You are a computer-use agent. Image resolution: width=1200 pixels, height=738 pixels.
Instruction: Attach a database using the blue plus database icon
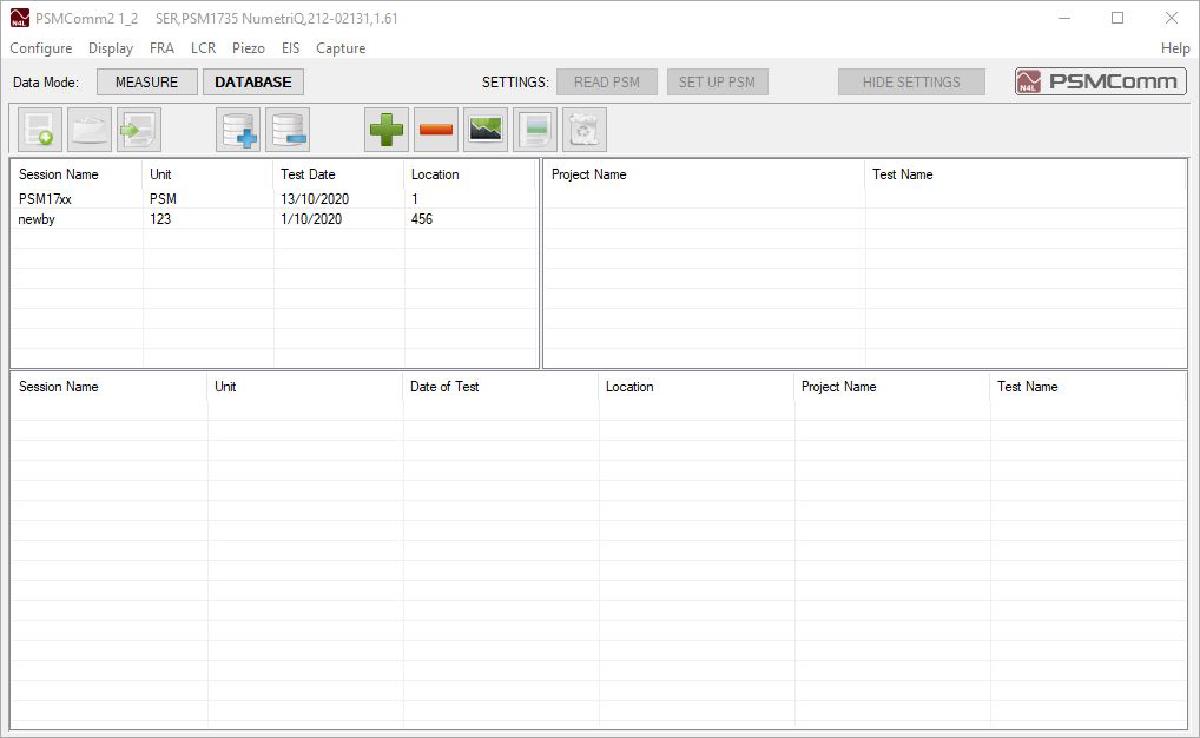(x=238, y=129)
